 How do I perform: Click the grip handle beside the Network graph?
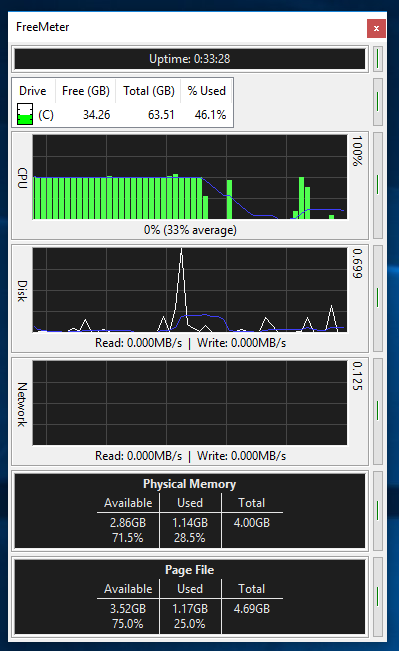pyautogui.click(x=377, y=411)
